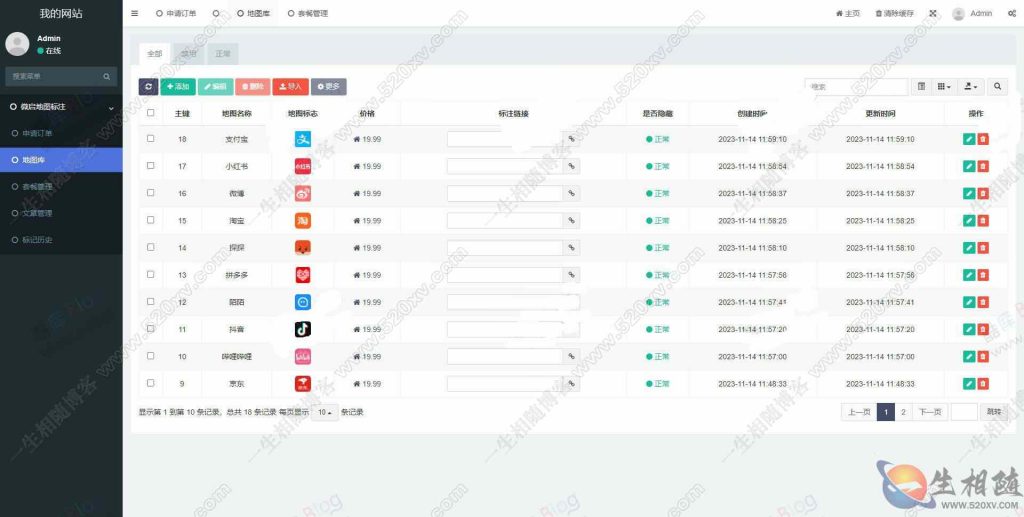Click the refresh table button
The width and height of the screenshot is (1024, 517).
tap(148, 86)
